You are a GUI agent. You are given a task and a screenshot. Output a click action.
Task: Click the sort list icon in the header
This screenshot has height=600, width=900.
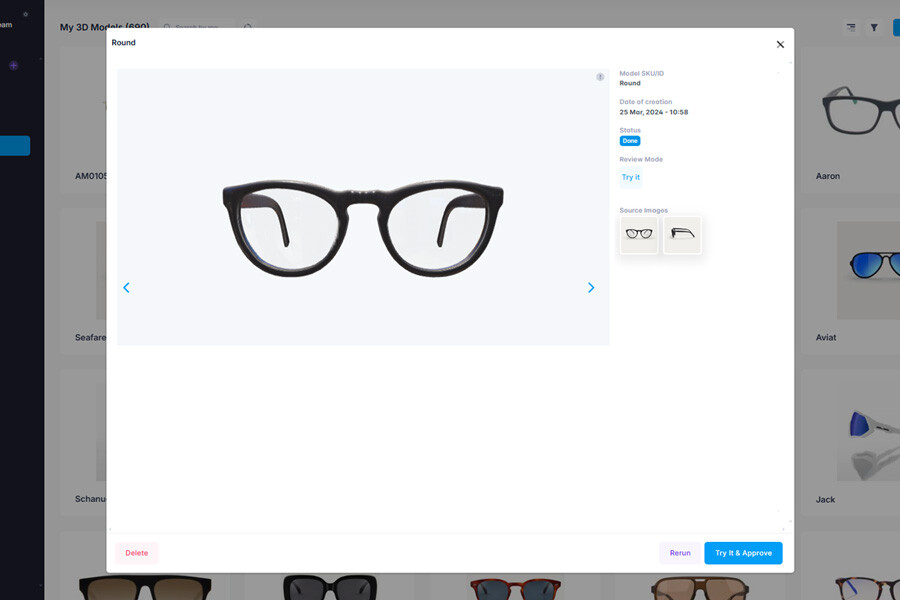tap(851, 28)
